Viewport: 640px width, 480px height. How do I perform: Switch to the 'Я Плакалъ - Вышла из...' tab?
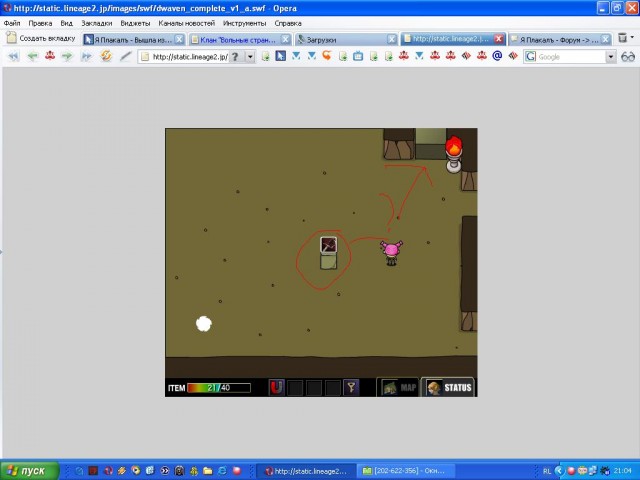tap(134, 39)
